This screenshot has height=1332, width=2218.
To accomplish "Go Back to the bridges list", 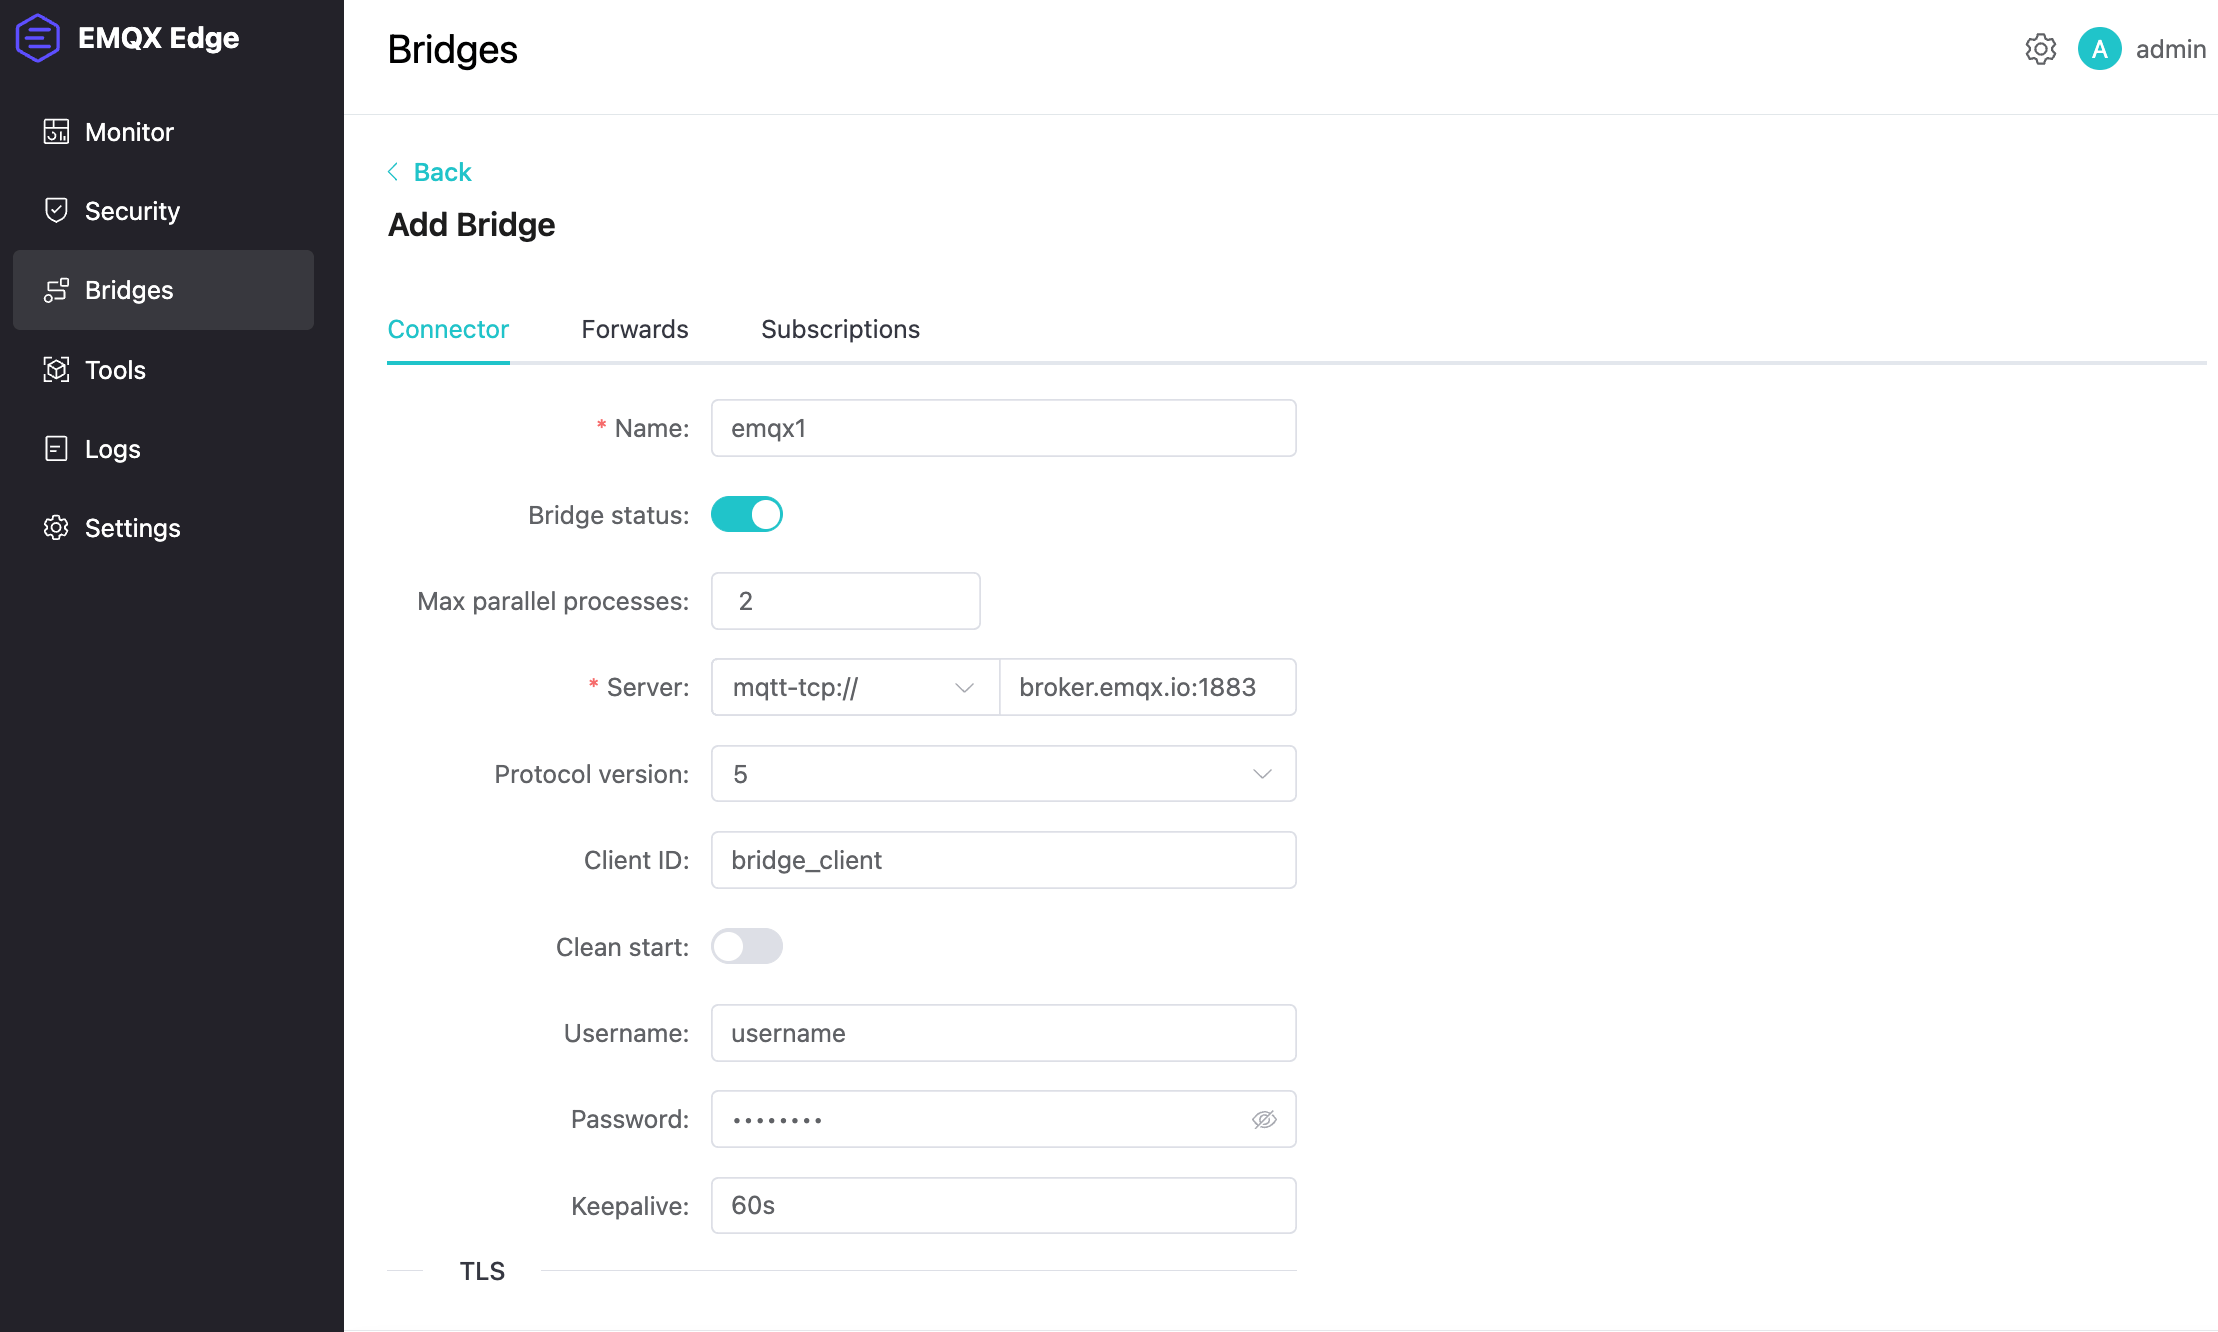I will point(430,172).
